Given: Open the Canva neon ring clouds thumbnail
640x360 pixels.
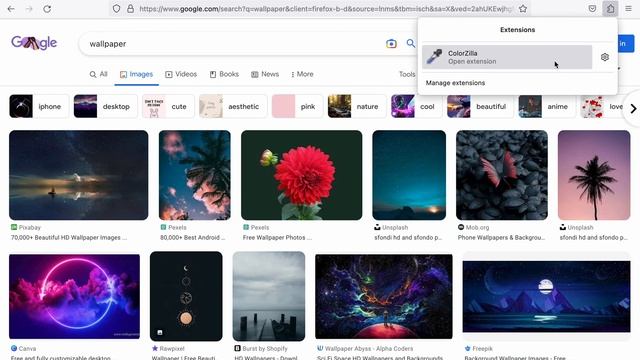Looking at the screenshot, I should pos(74,297).
